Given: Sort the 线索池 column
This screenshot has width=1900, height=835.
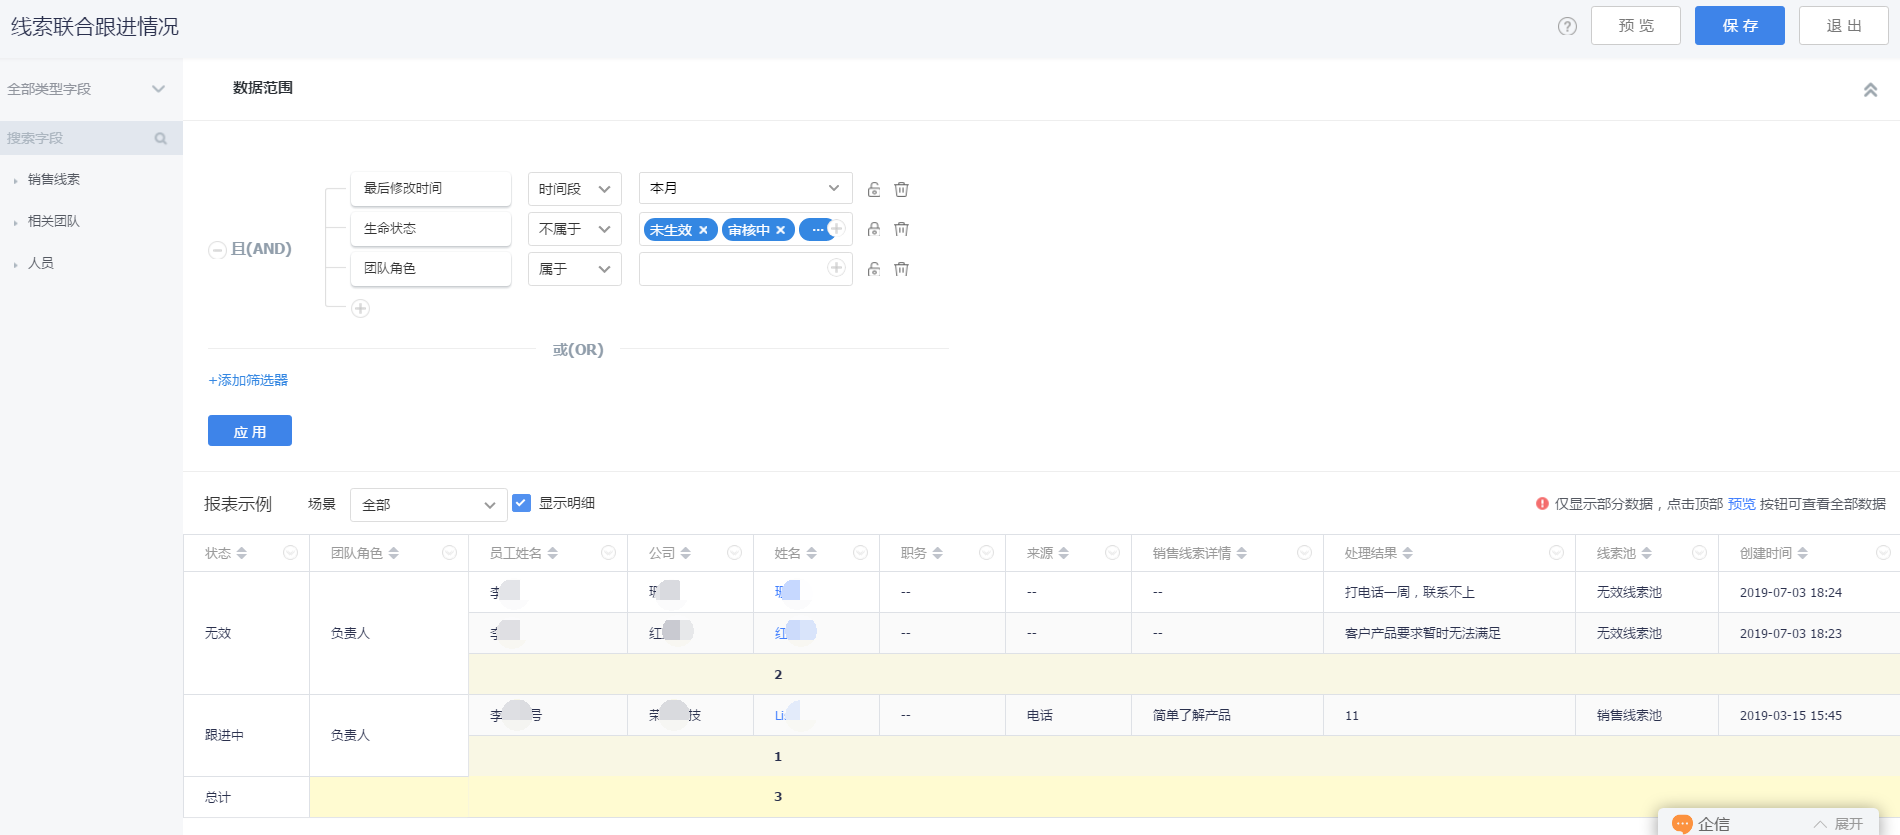Looking at the screenshot, I should coord(1647,553).
